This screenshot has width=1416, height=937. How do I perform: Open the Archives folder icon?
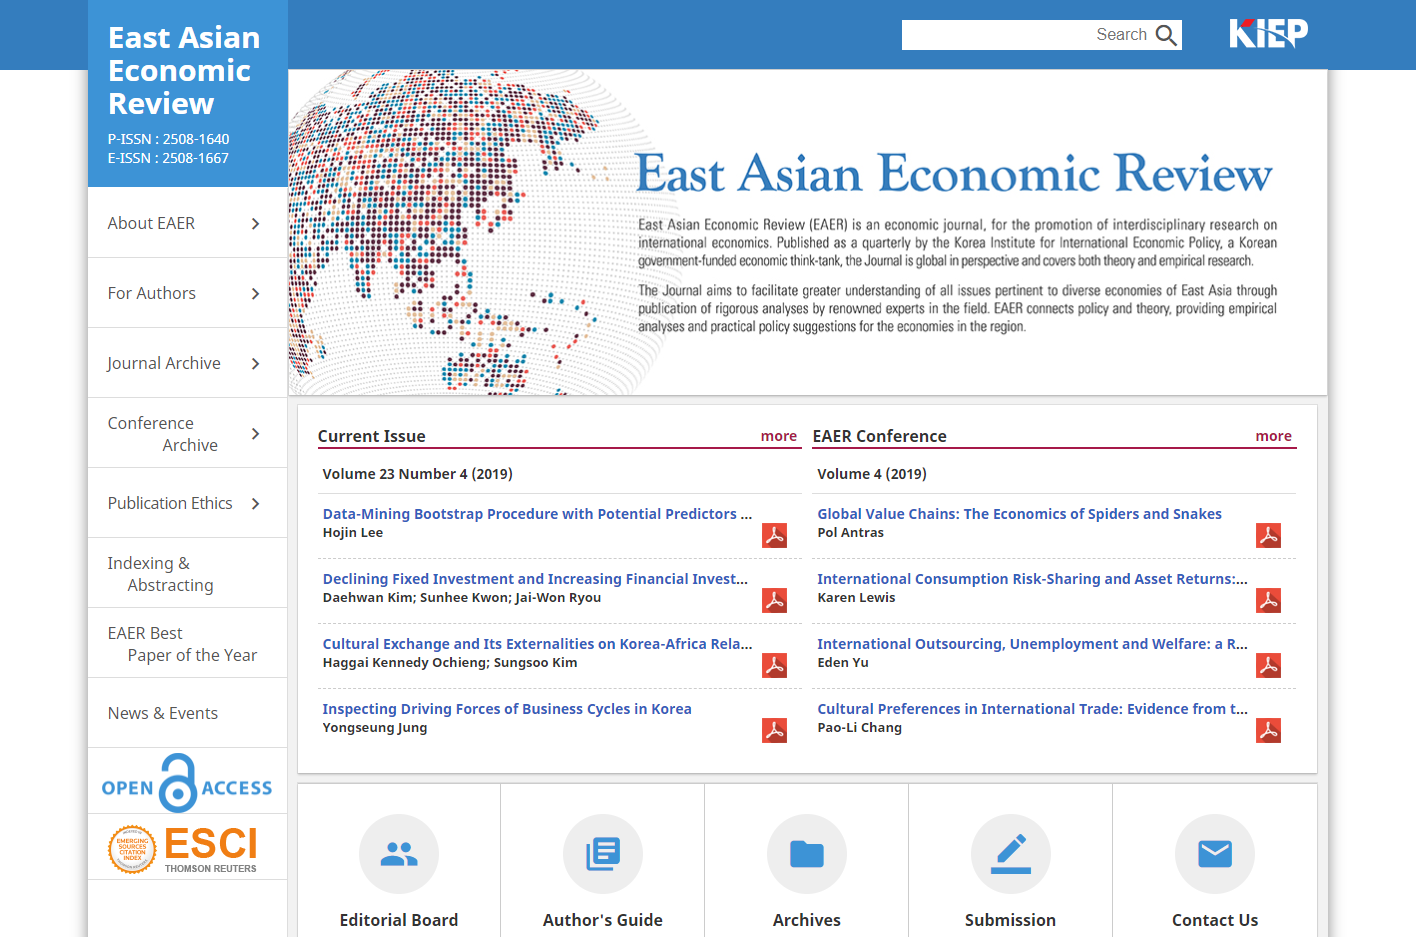807,854
